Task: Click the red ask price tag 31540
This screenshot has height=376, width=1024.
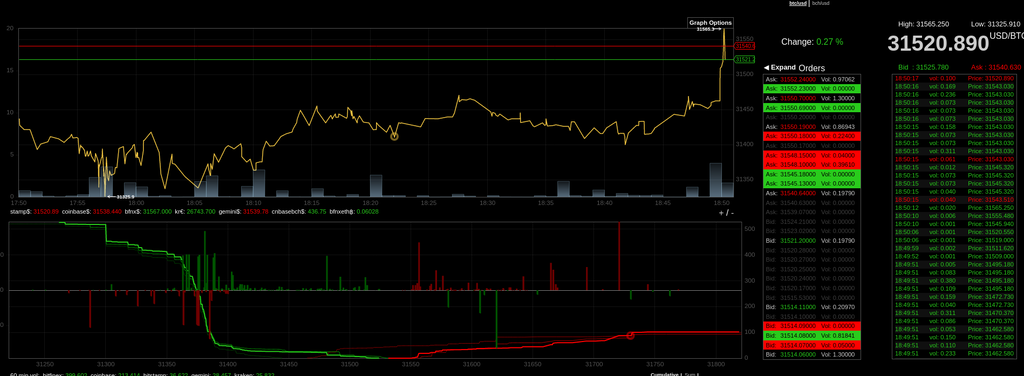Action: pyautogui.click(x=744, y=46)
